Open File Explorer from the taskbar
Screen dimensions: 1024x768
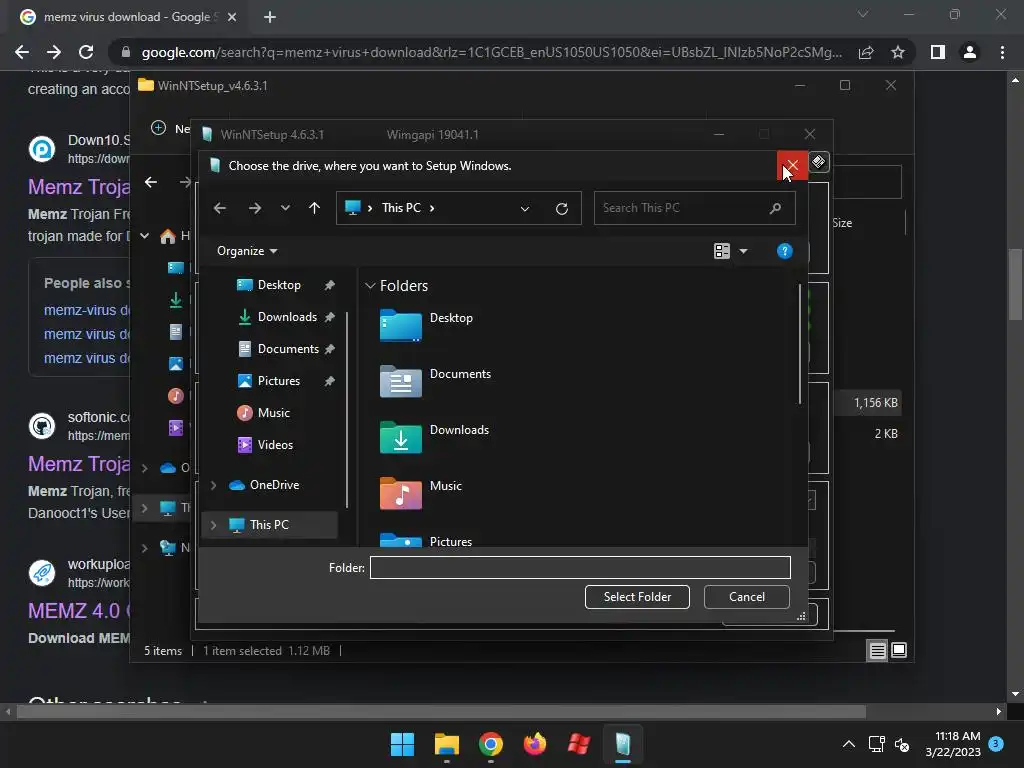coord(447,744)
